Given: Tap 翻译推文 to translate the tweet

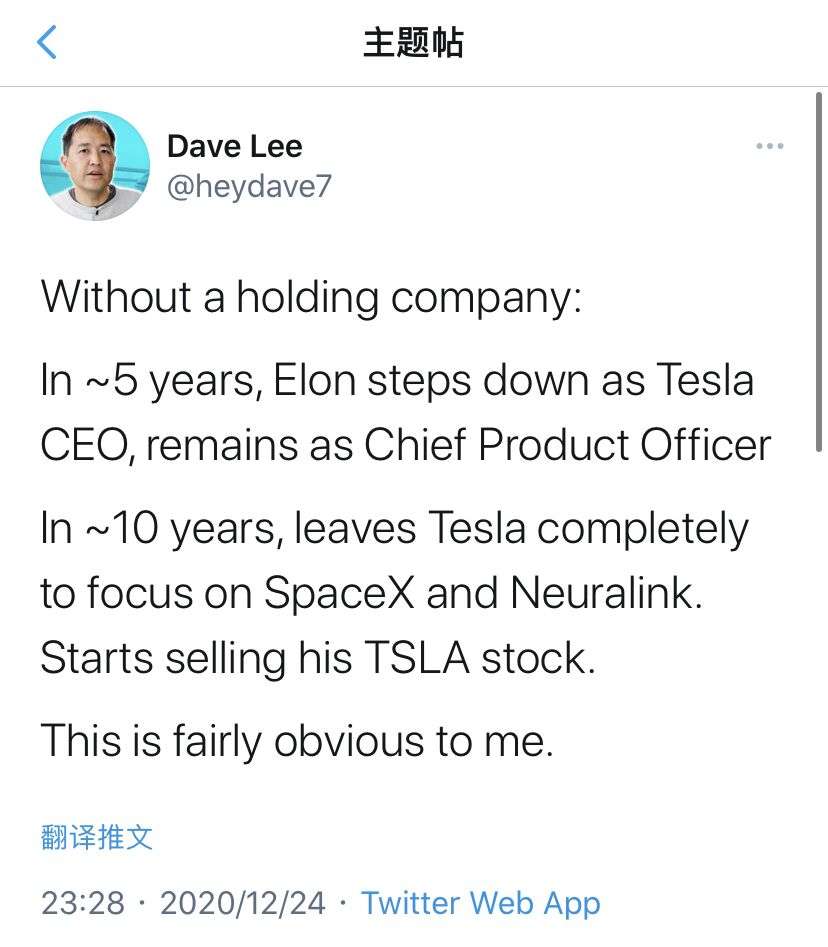Looking at the screenshot, I should (x=97, y=837).
